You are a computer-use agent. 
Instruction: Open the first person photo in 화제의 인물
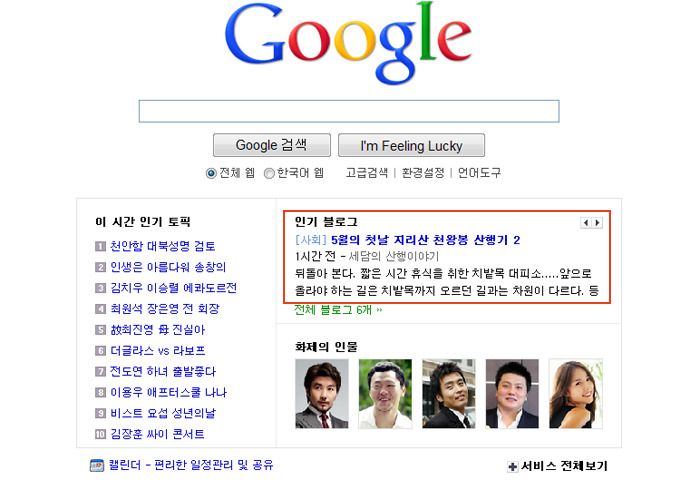[322, 394]
